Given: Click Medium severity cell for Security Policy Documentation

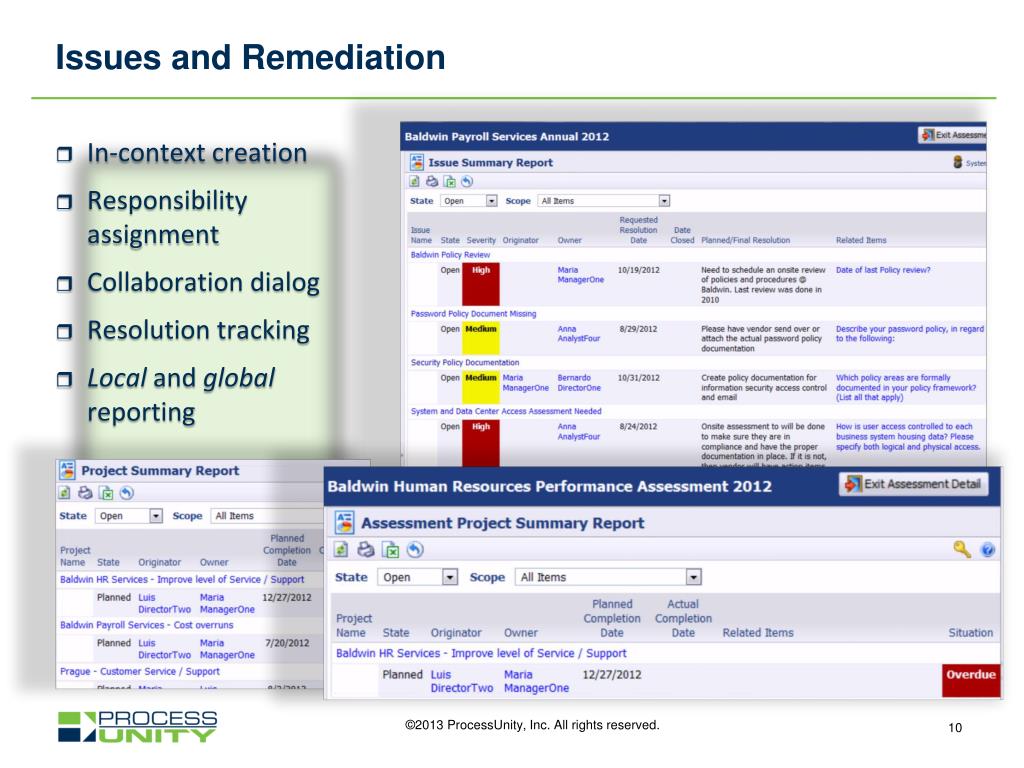Looking at the screenshot, I should coord(481,387).
